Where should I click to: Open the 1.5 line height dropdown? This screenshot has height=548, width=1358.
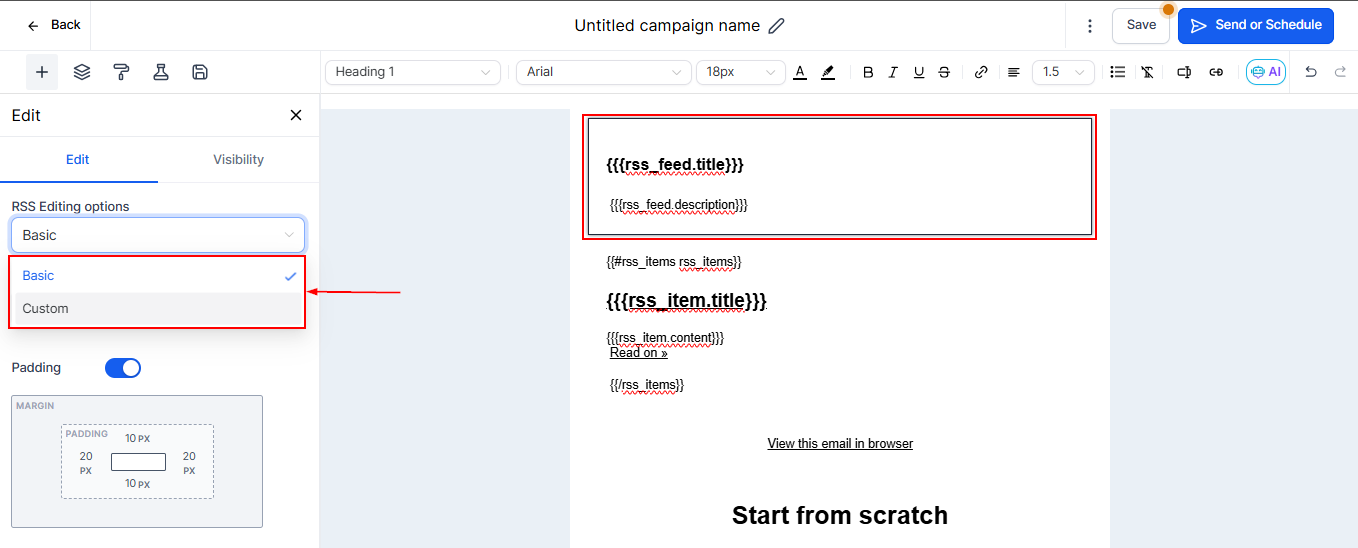(x=1063, y=72)
